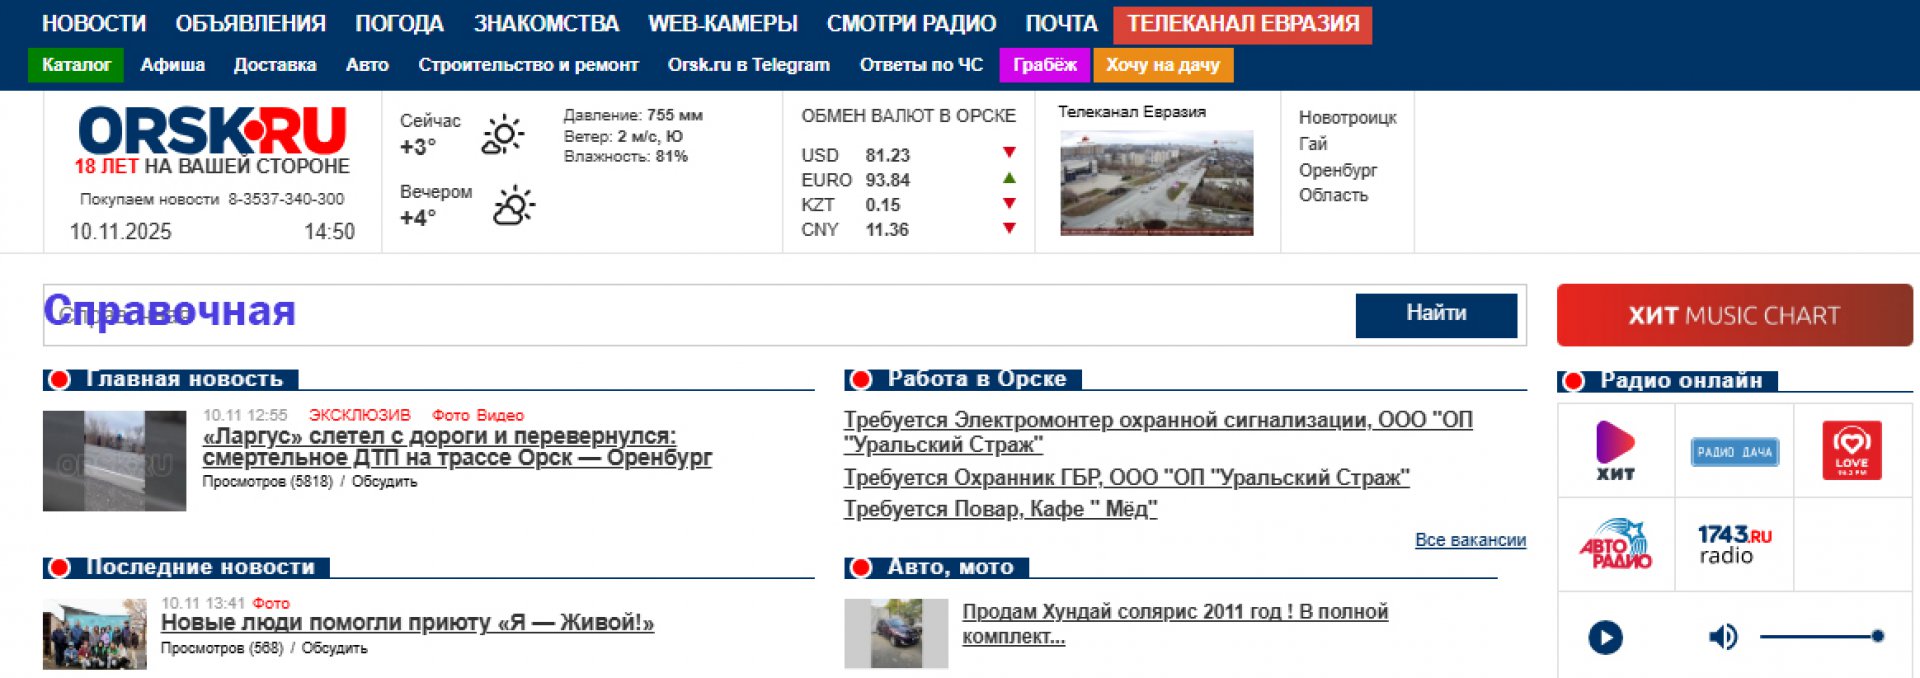Go to the Каталог tab
1920x678 pixels.
(76, 65)
